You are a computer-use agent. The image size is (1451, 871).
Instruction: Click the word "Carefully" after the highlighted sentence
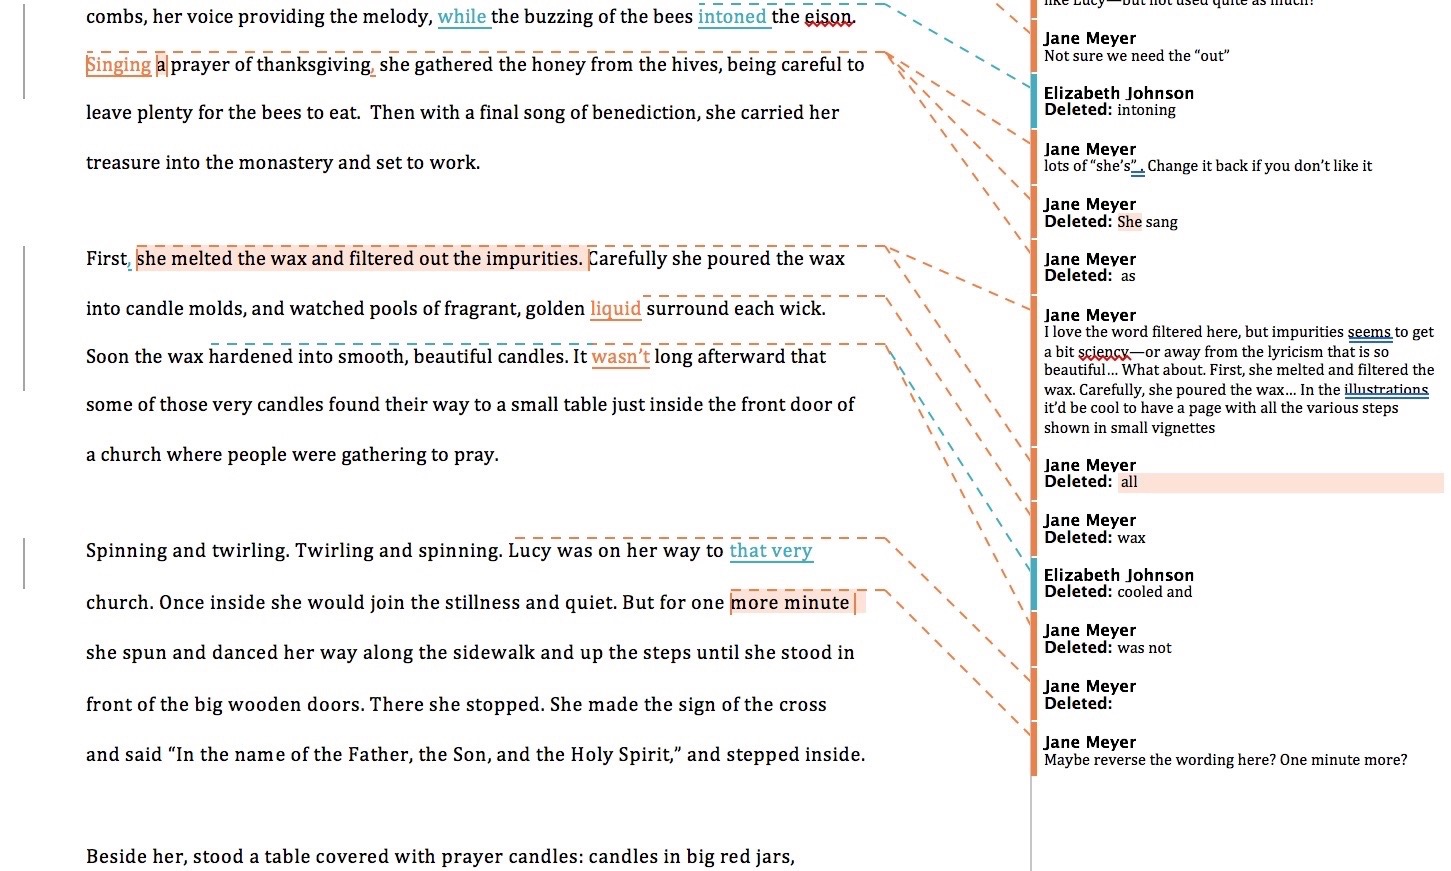pos(627,258)
